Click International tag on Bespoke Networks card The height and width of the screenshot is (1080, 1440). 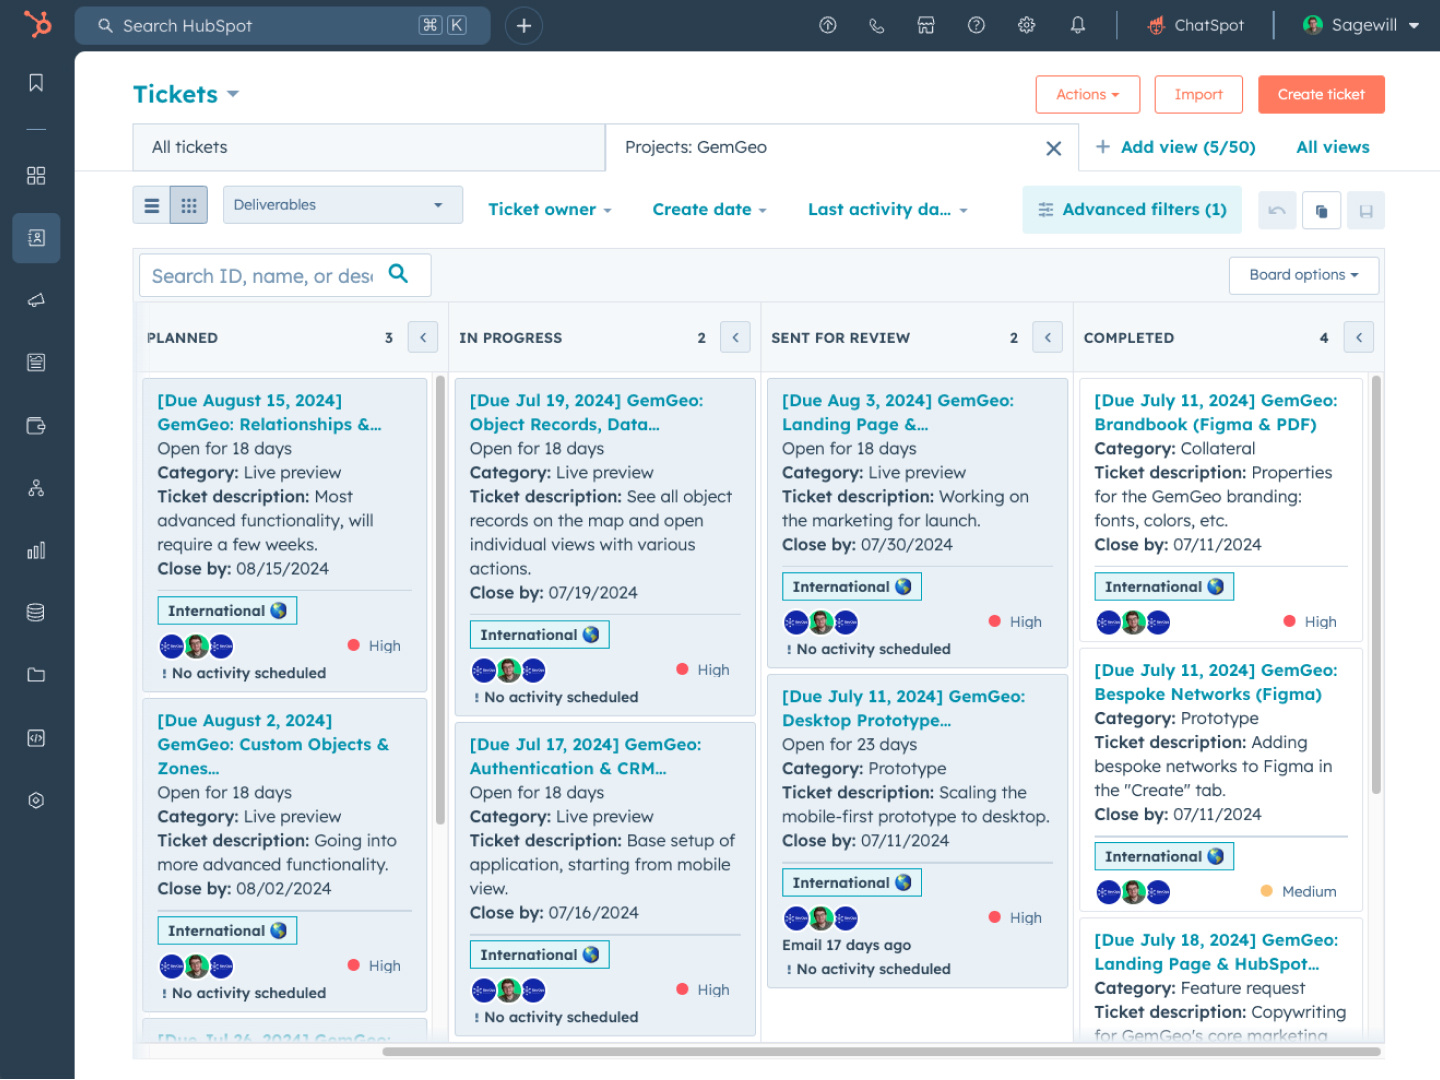(1164, 857)
